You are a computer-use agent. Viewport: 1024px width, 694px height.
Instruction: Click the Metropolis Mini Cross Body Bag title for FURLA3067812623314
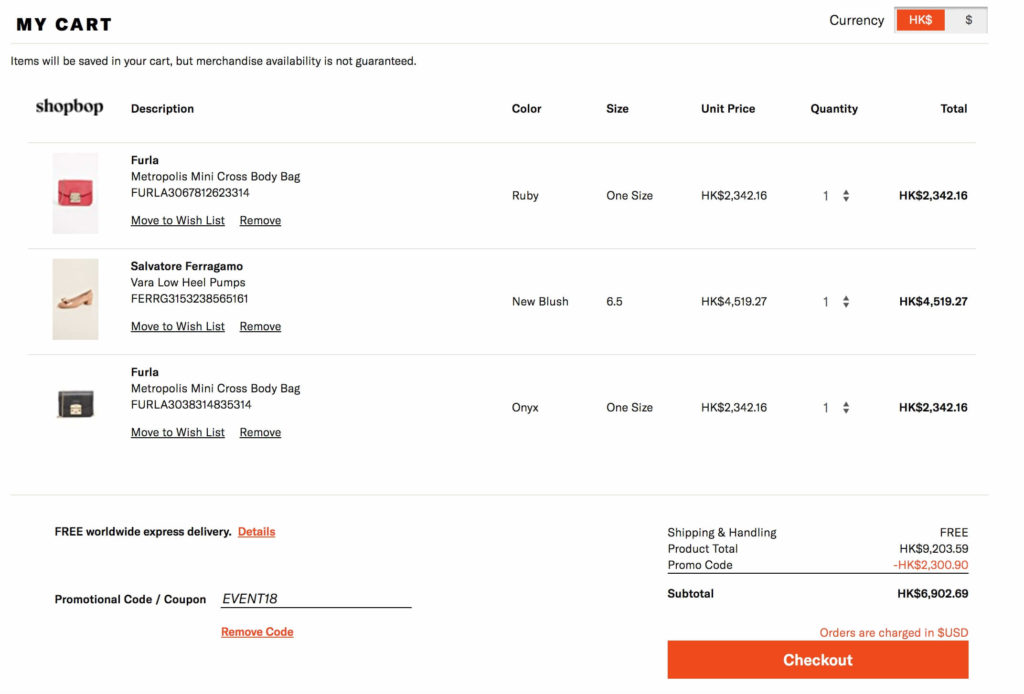216,176
